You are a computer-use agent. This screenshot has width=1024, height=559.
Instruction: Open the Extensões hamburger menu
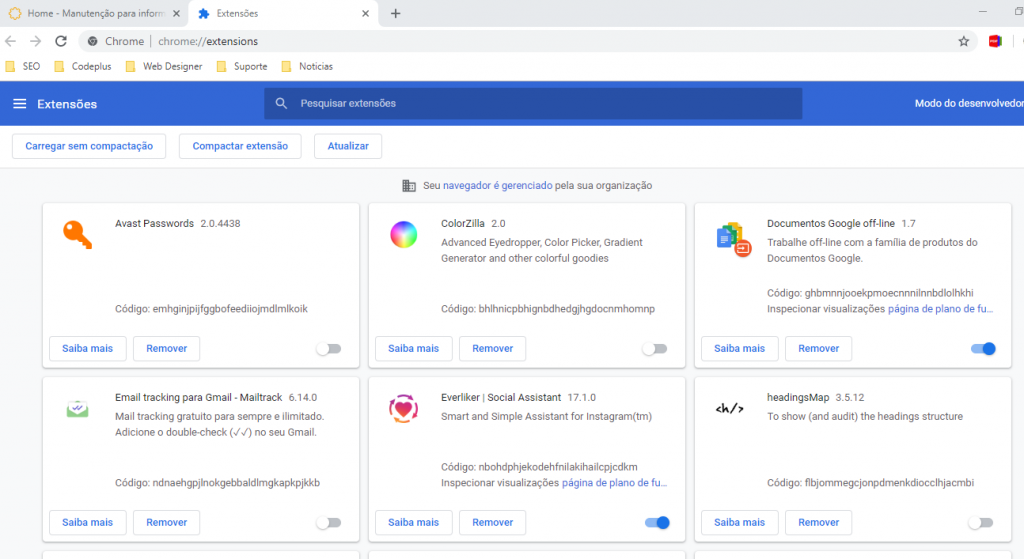pos(20,104)
